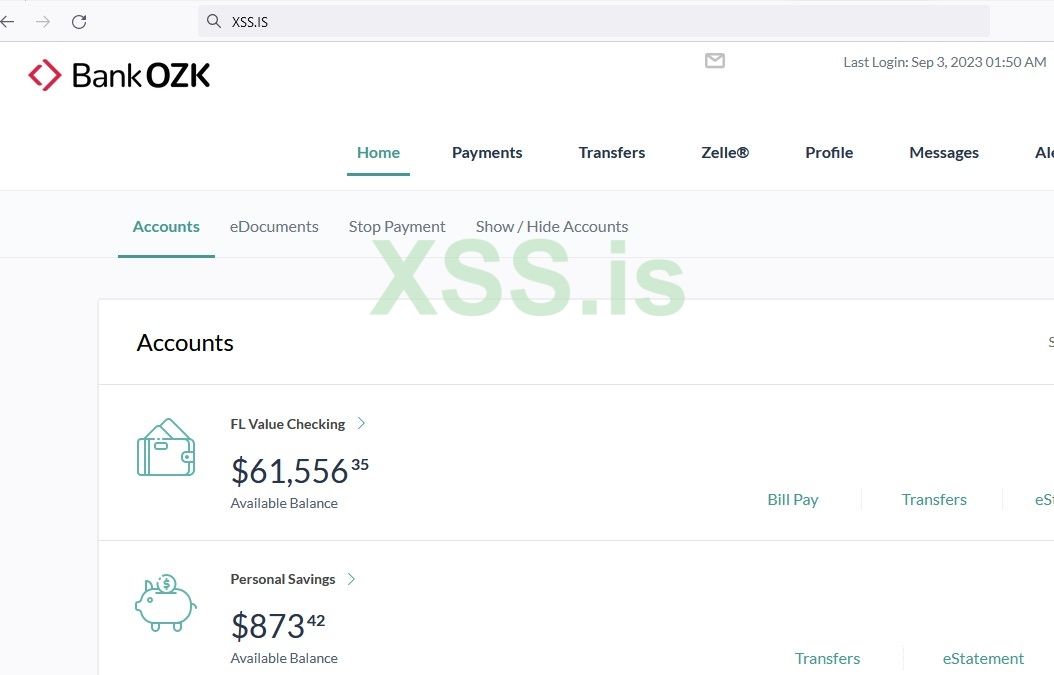Click the search icon in address bar
The height and width of the screenshot is (675, 1054).
point(214,21)
